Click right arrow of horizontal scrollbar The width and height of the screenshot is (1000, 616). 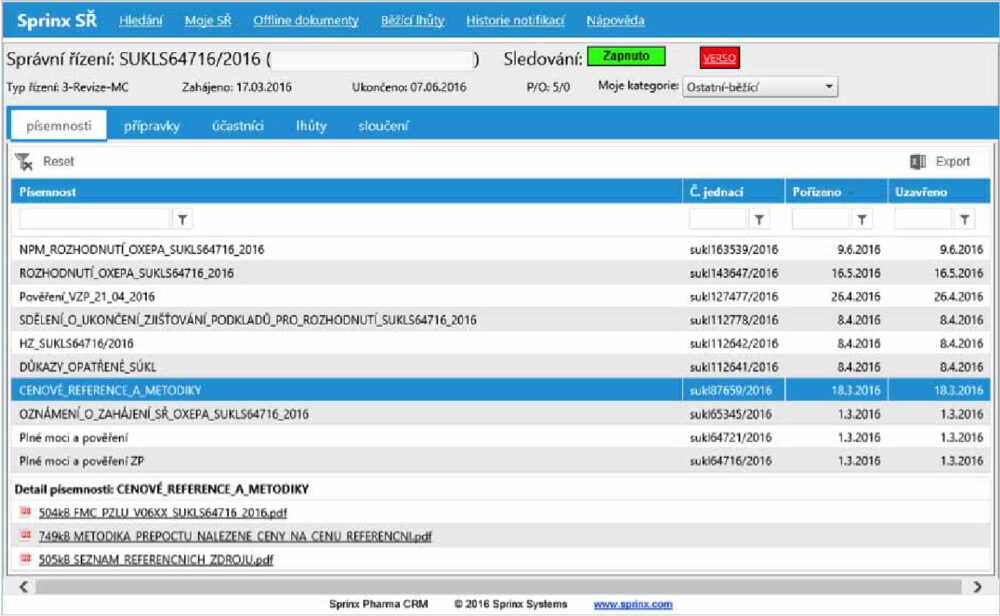point(977,585)
